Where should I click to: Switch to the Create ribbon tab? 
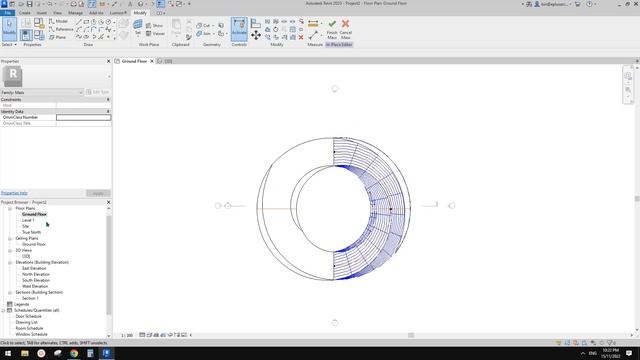tap(24, 13)
